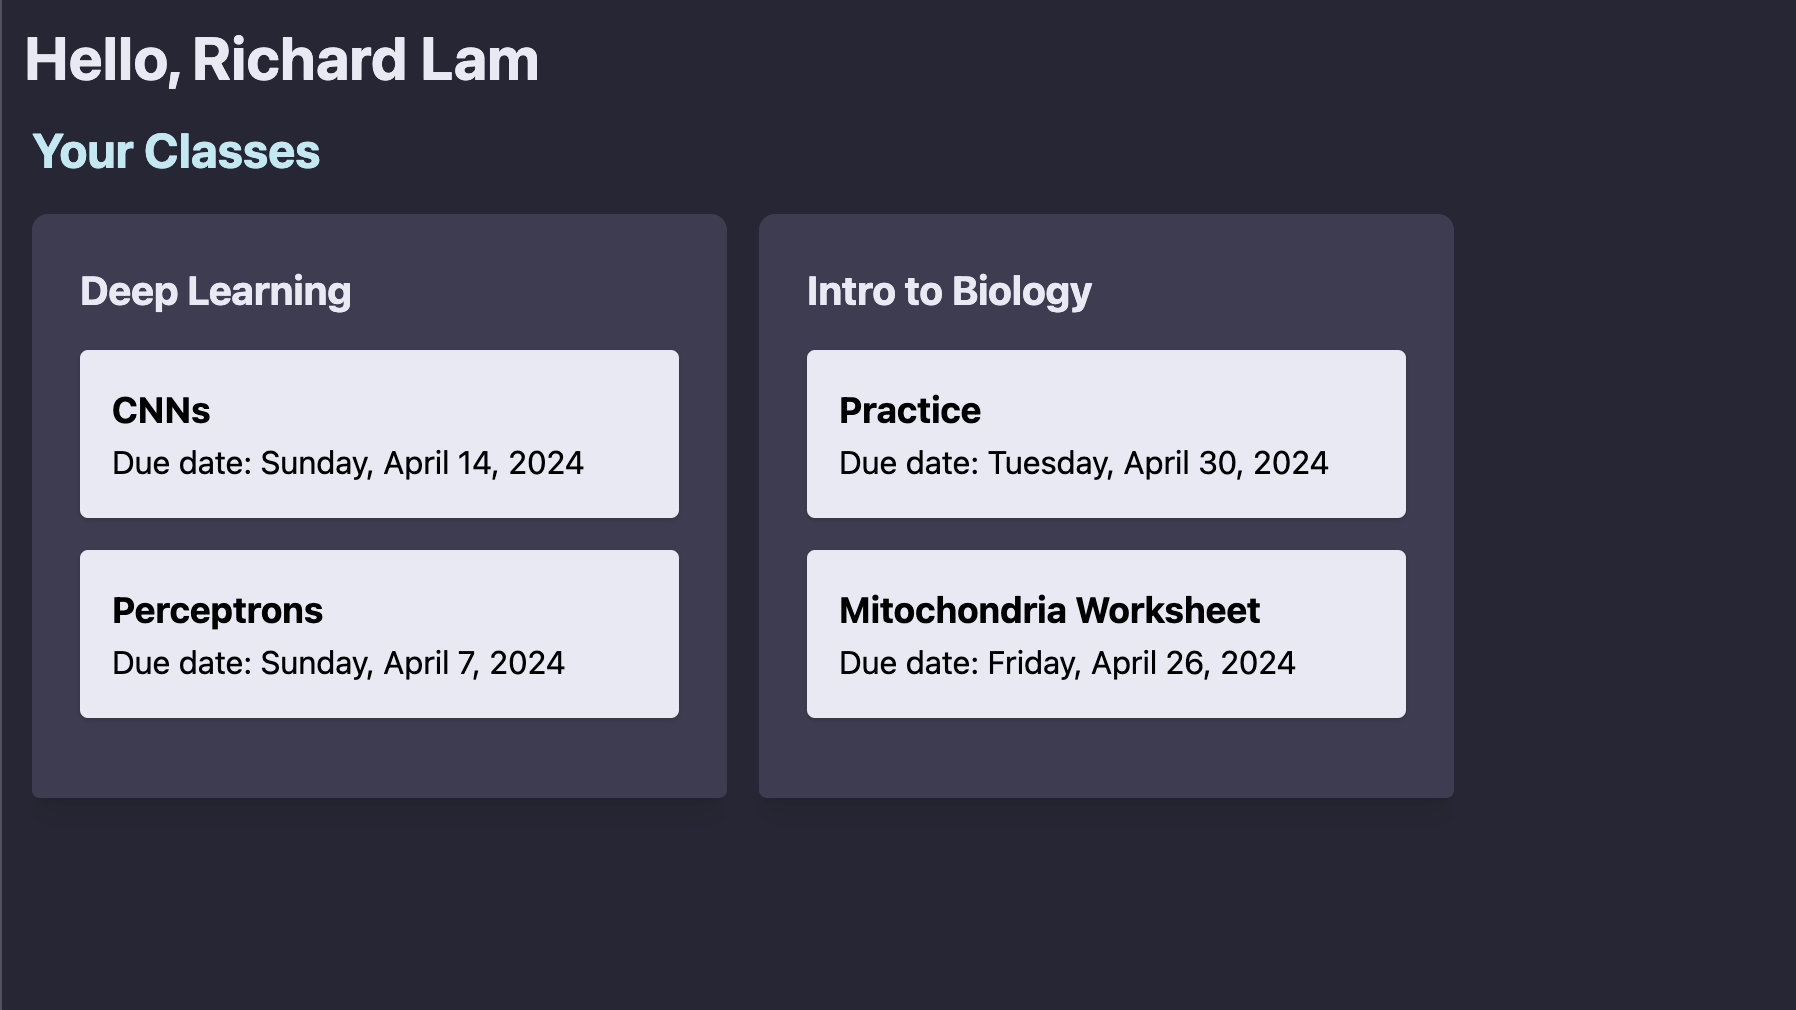Screen dimensions: 1796x1010
Task: Click blank background right of Intro to Biology panel
Action: click(1625, 505)
